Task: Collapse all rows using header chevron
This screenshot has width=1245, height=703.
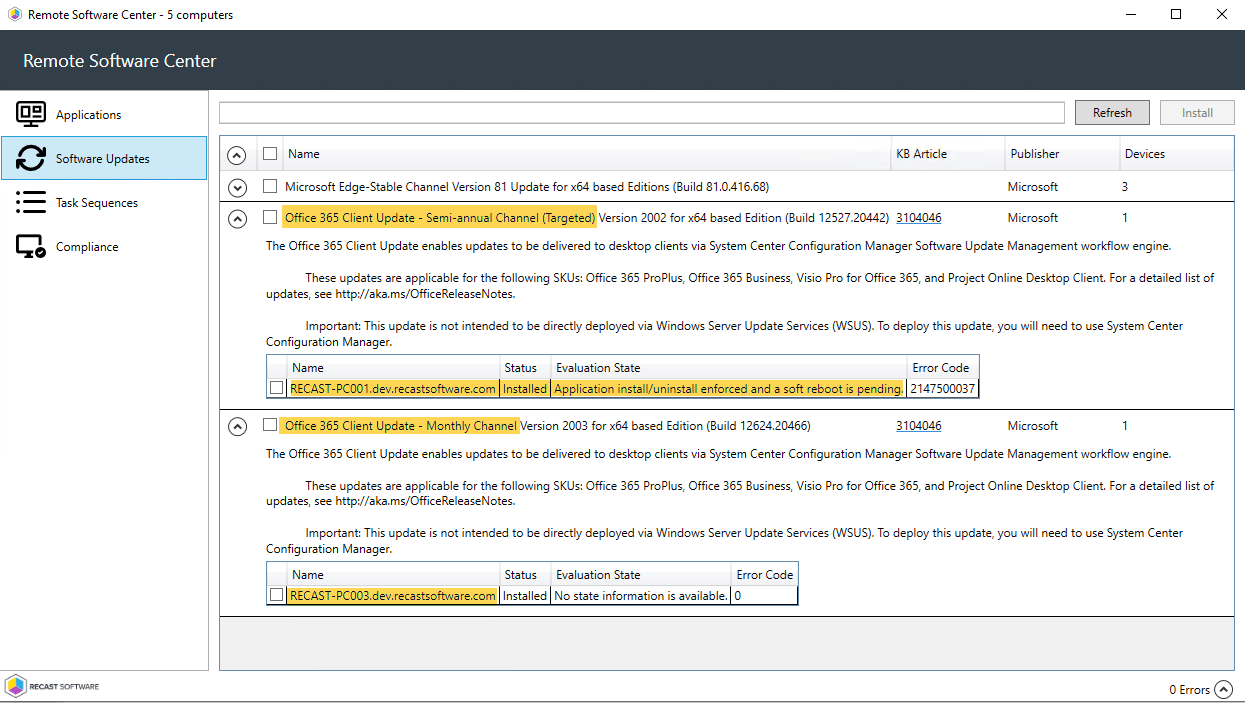Action: 237,155
